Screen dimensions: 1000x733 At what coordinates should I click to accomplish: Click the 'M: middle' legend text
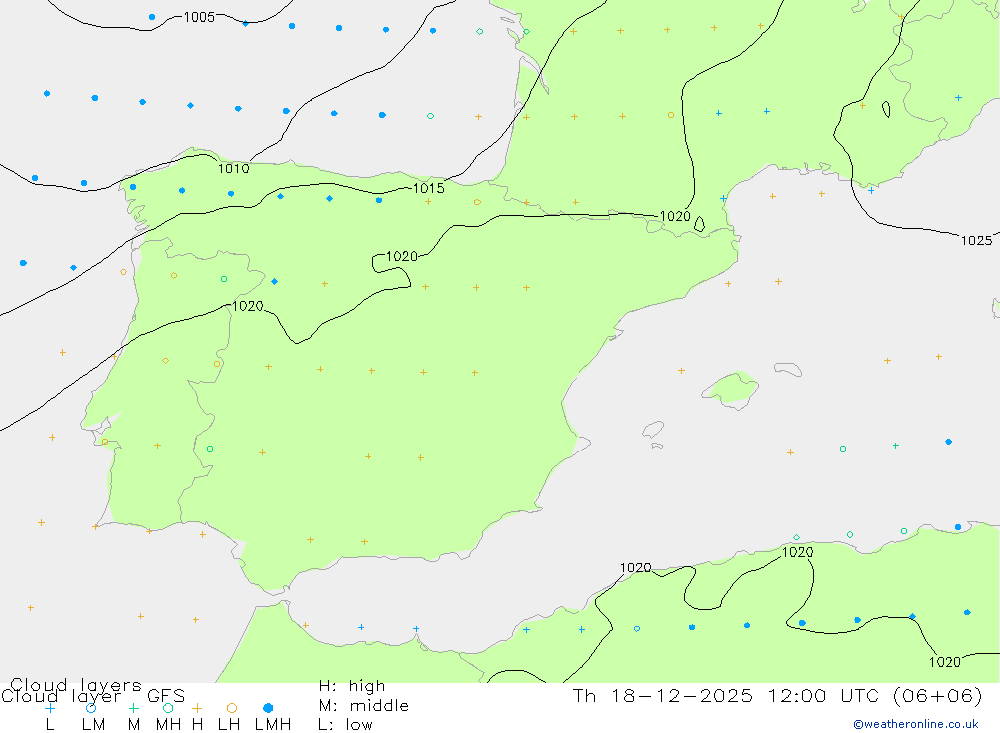(364, 706)
